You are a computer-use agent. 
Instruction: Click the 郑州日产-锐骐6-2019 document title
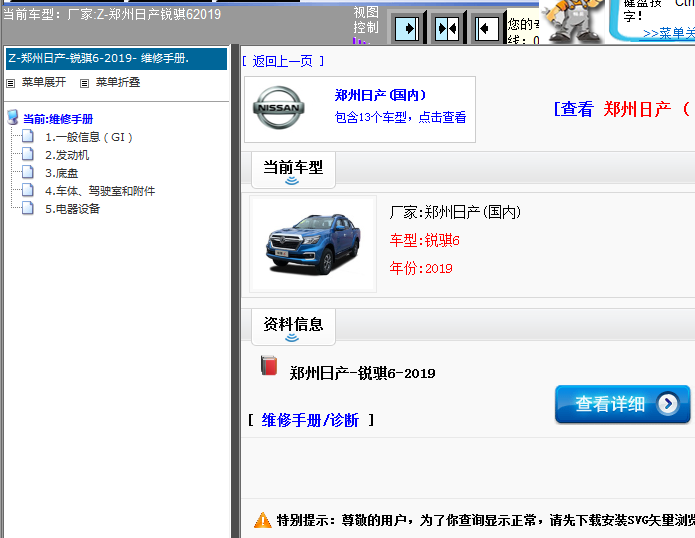click(362, 373)
